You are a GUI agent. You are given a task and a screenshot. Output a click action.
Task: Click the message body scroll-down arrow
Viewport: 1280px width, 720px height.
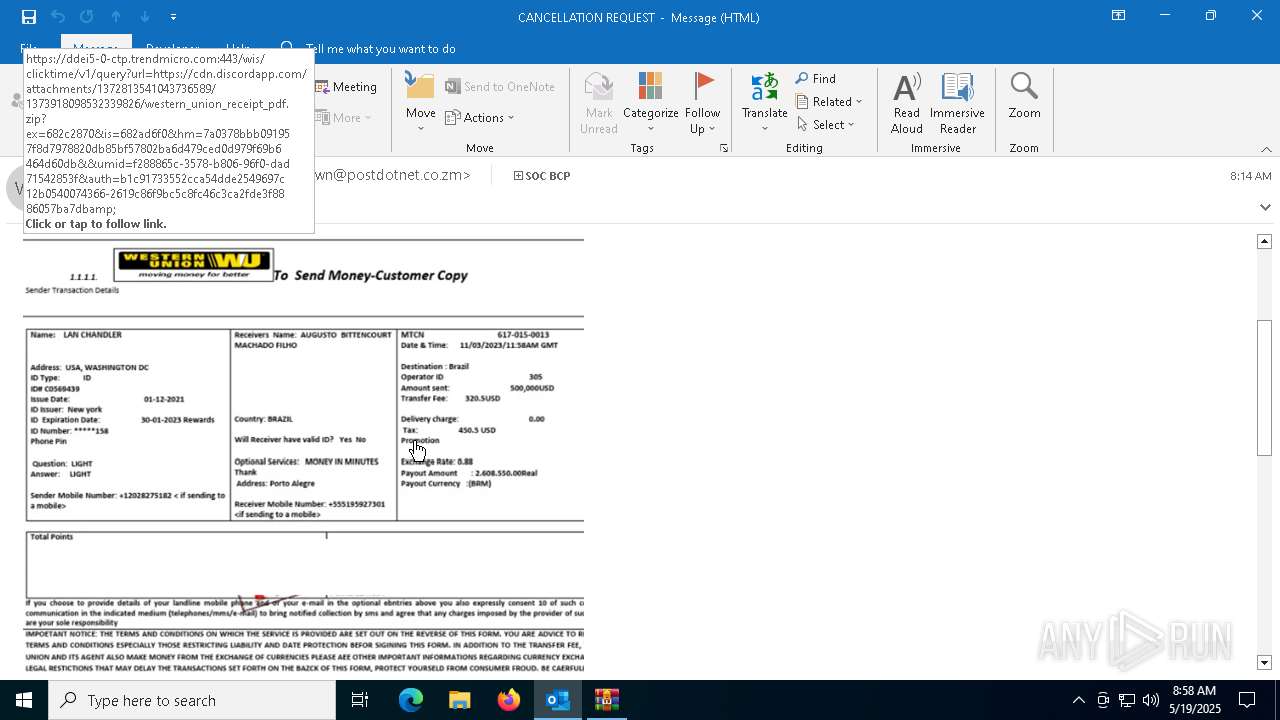pos(1264,663)
